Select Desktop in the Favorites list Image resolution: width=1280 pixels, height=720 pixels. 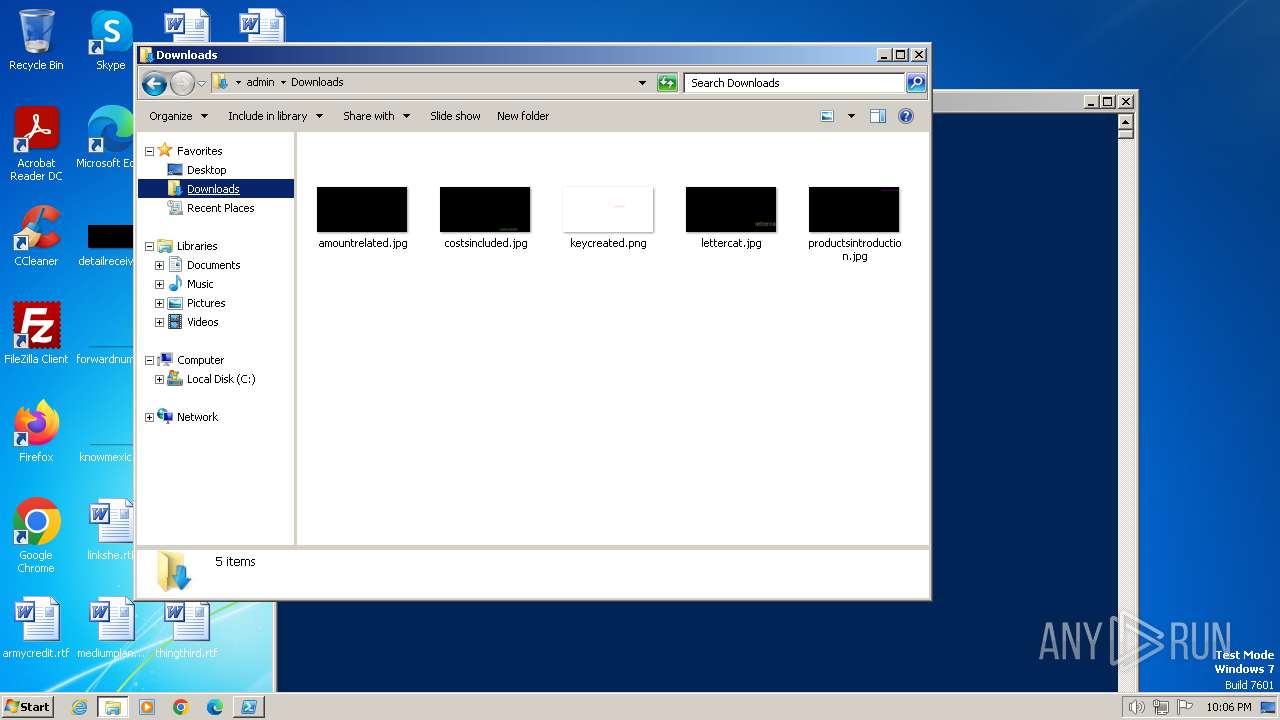coord(206,170)
